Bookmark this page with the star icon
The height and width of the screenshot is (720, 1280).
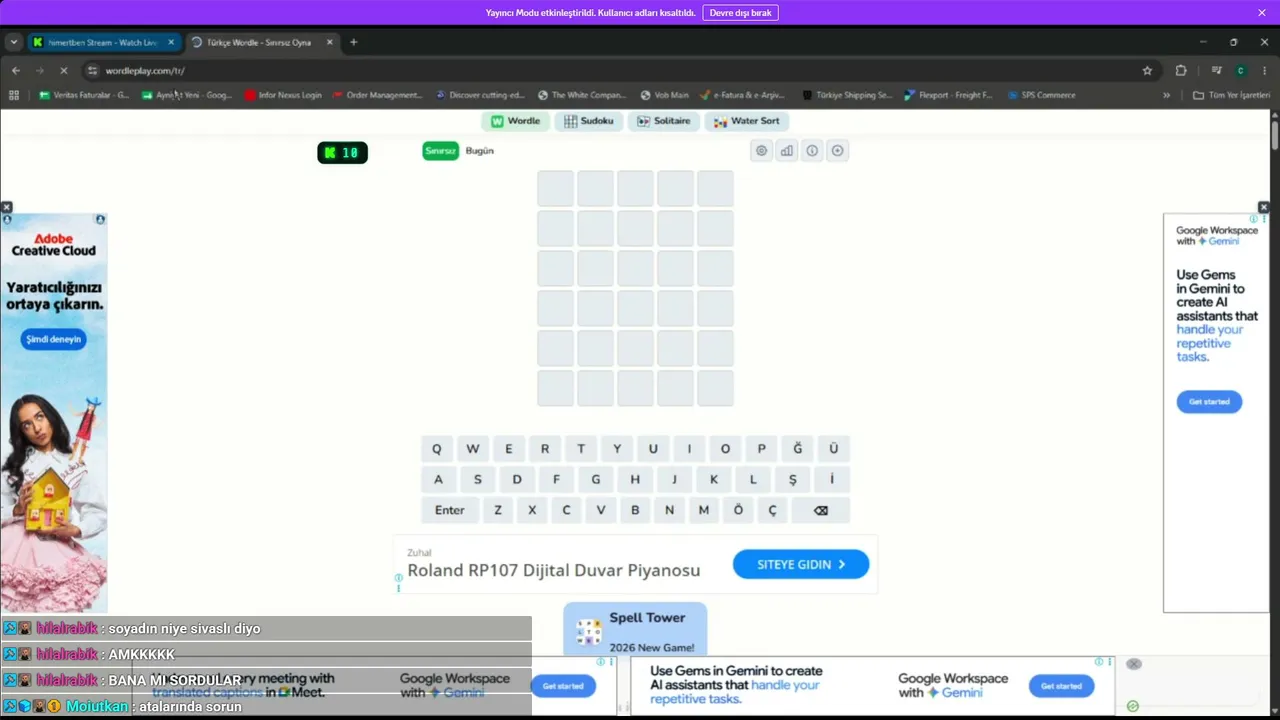(1147, 71)
